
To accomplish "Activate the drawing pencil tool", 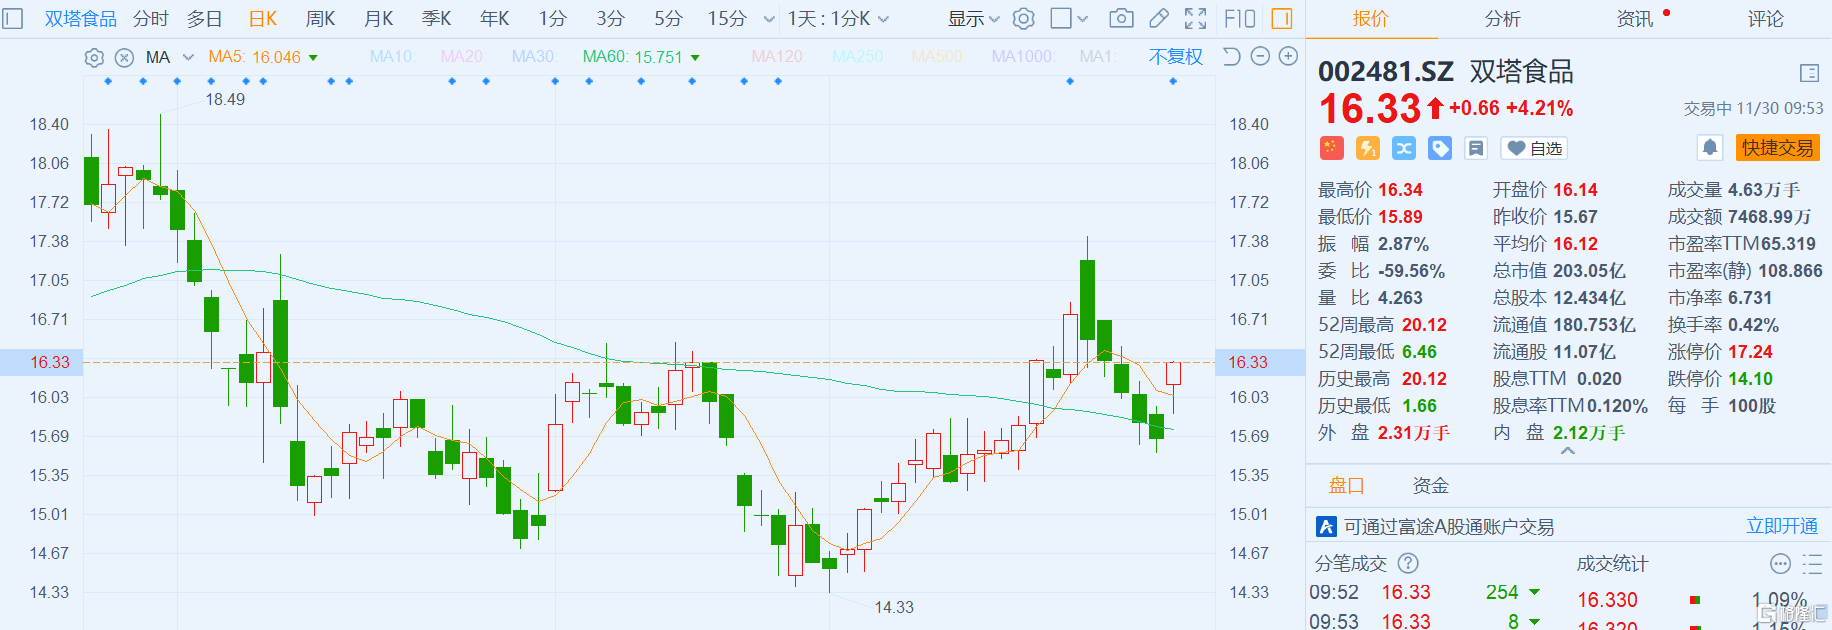I will (x=1159, y=19).
